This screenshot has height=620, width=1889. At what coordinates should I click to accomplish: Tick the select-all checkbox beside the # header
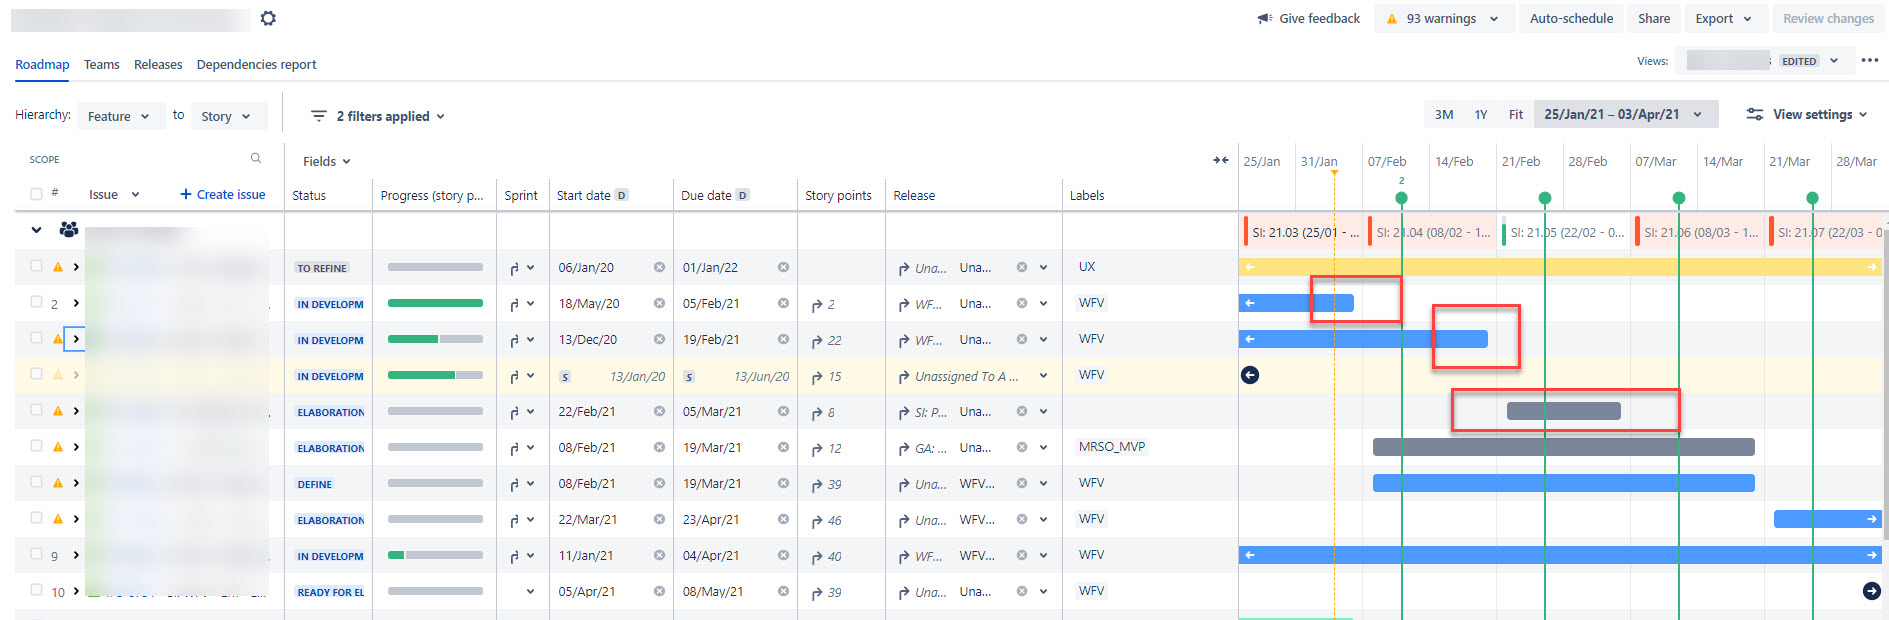click(x=36, y=194)
